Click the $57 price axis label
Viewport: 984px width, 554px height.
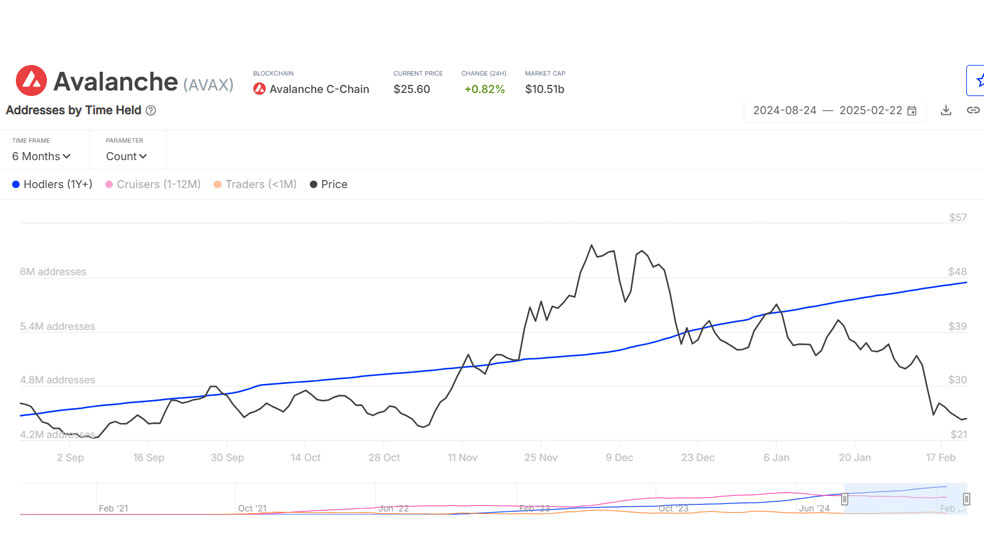958,218
